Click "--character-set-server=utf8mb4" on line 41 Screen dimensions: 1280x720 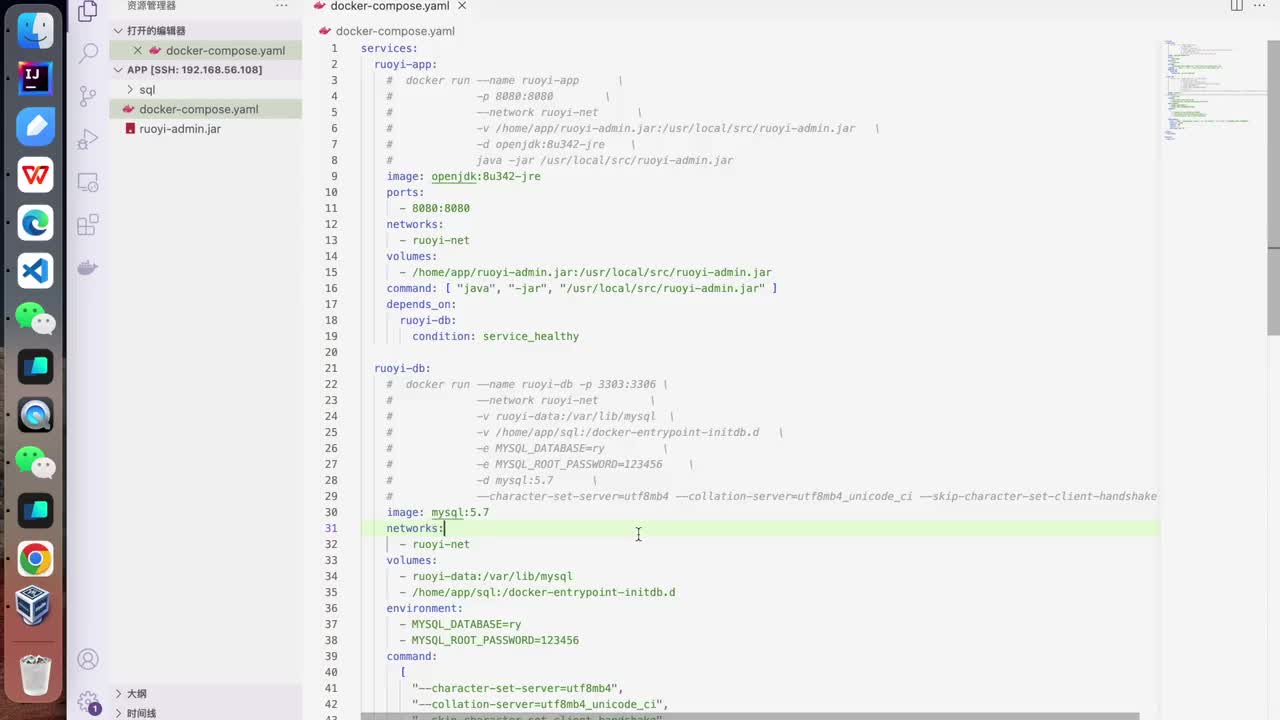point(518,688)
